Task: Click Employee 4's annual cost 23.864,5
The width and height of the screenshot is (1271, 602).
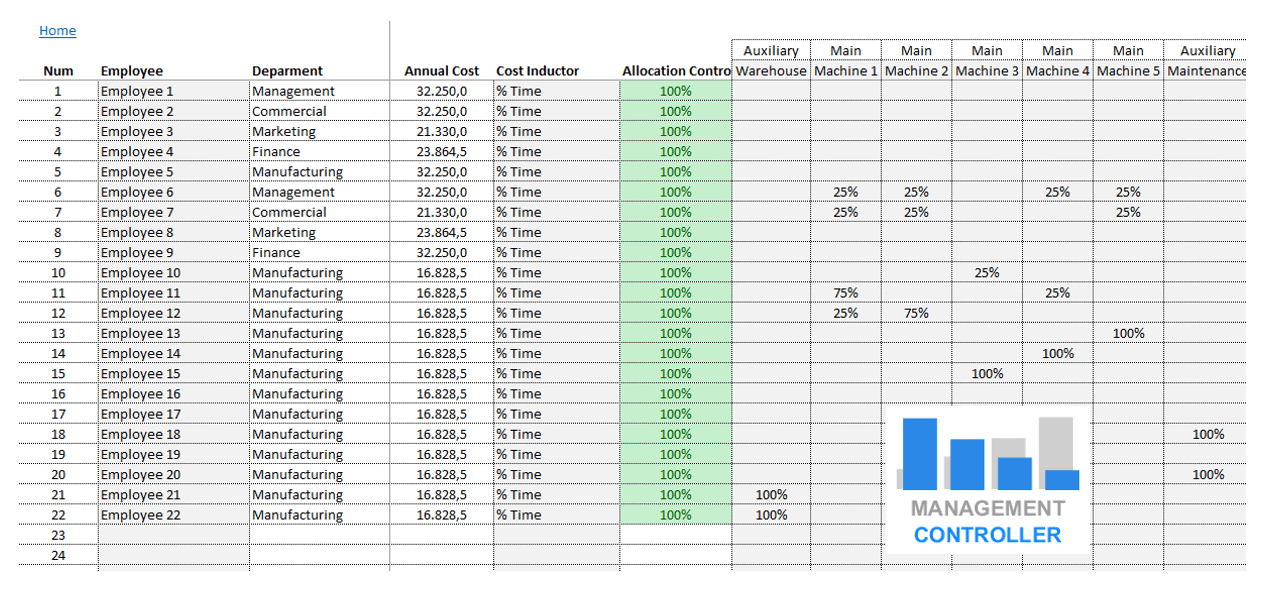Action: (x=441, y=152)
